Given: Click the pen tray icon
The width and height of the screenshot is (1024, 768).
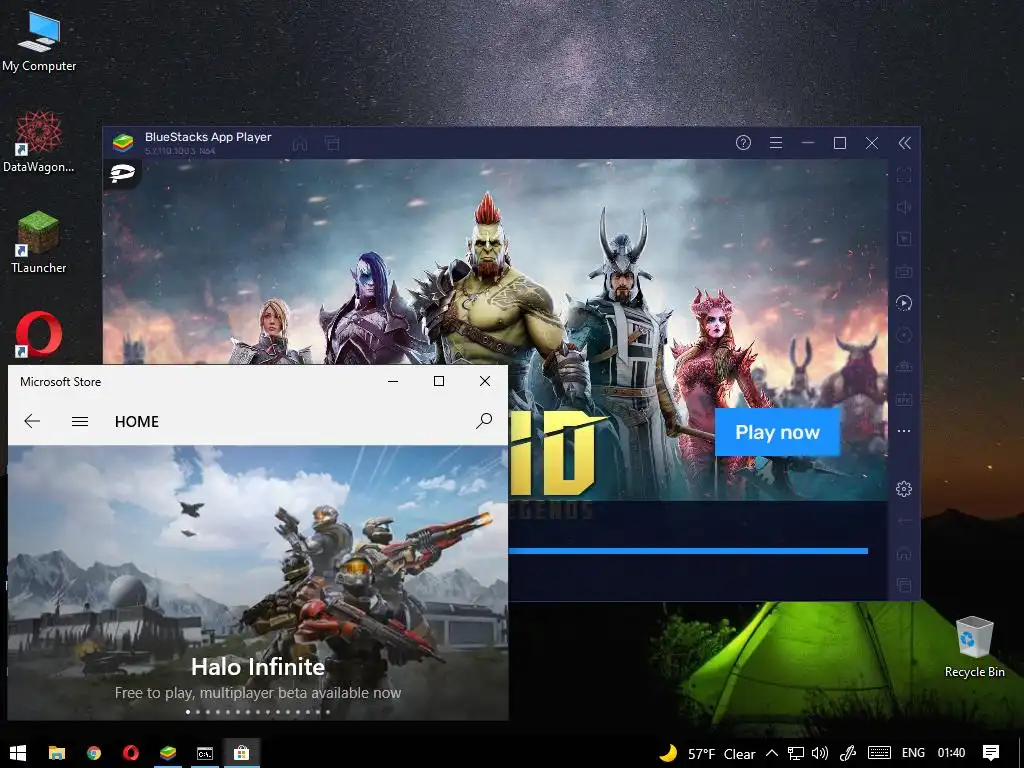Looking at the screenshot, I should pos(848,754).
